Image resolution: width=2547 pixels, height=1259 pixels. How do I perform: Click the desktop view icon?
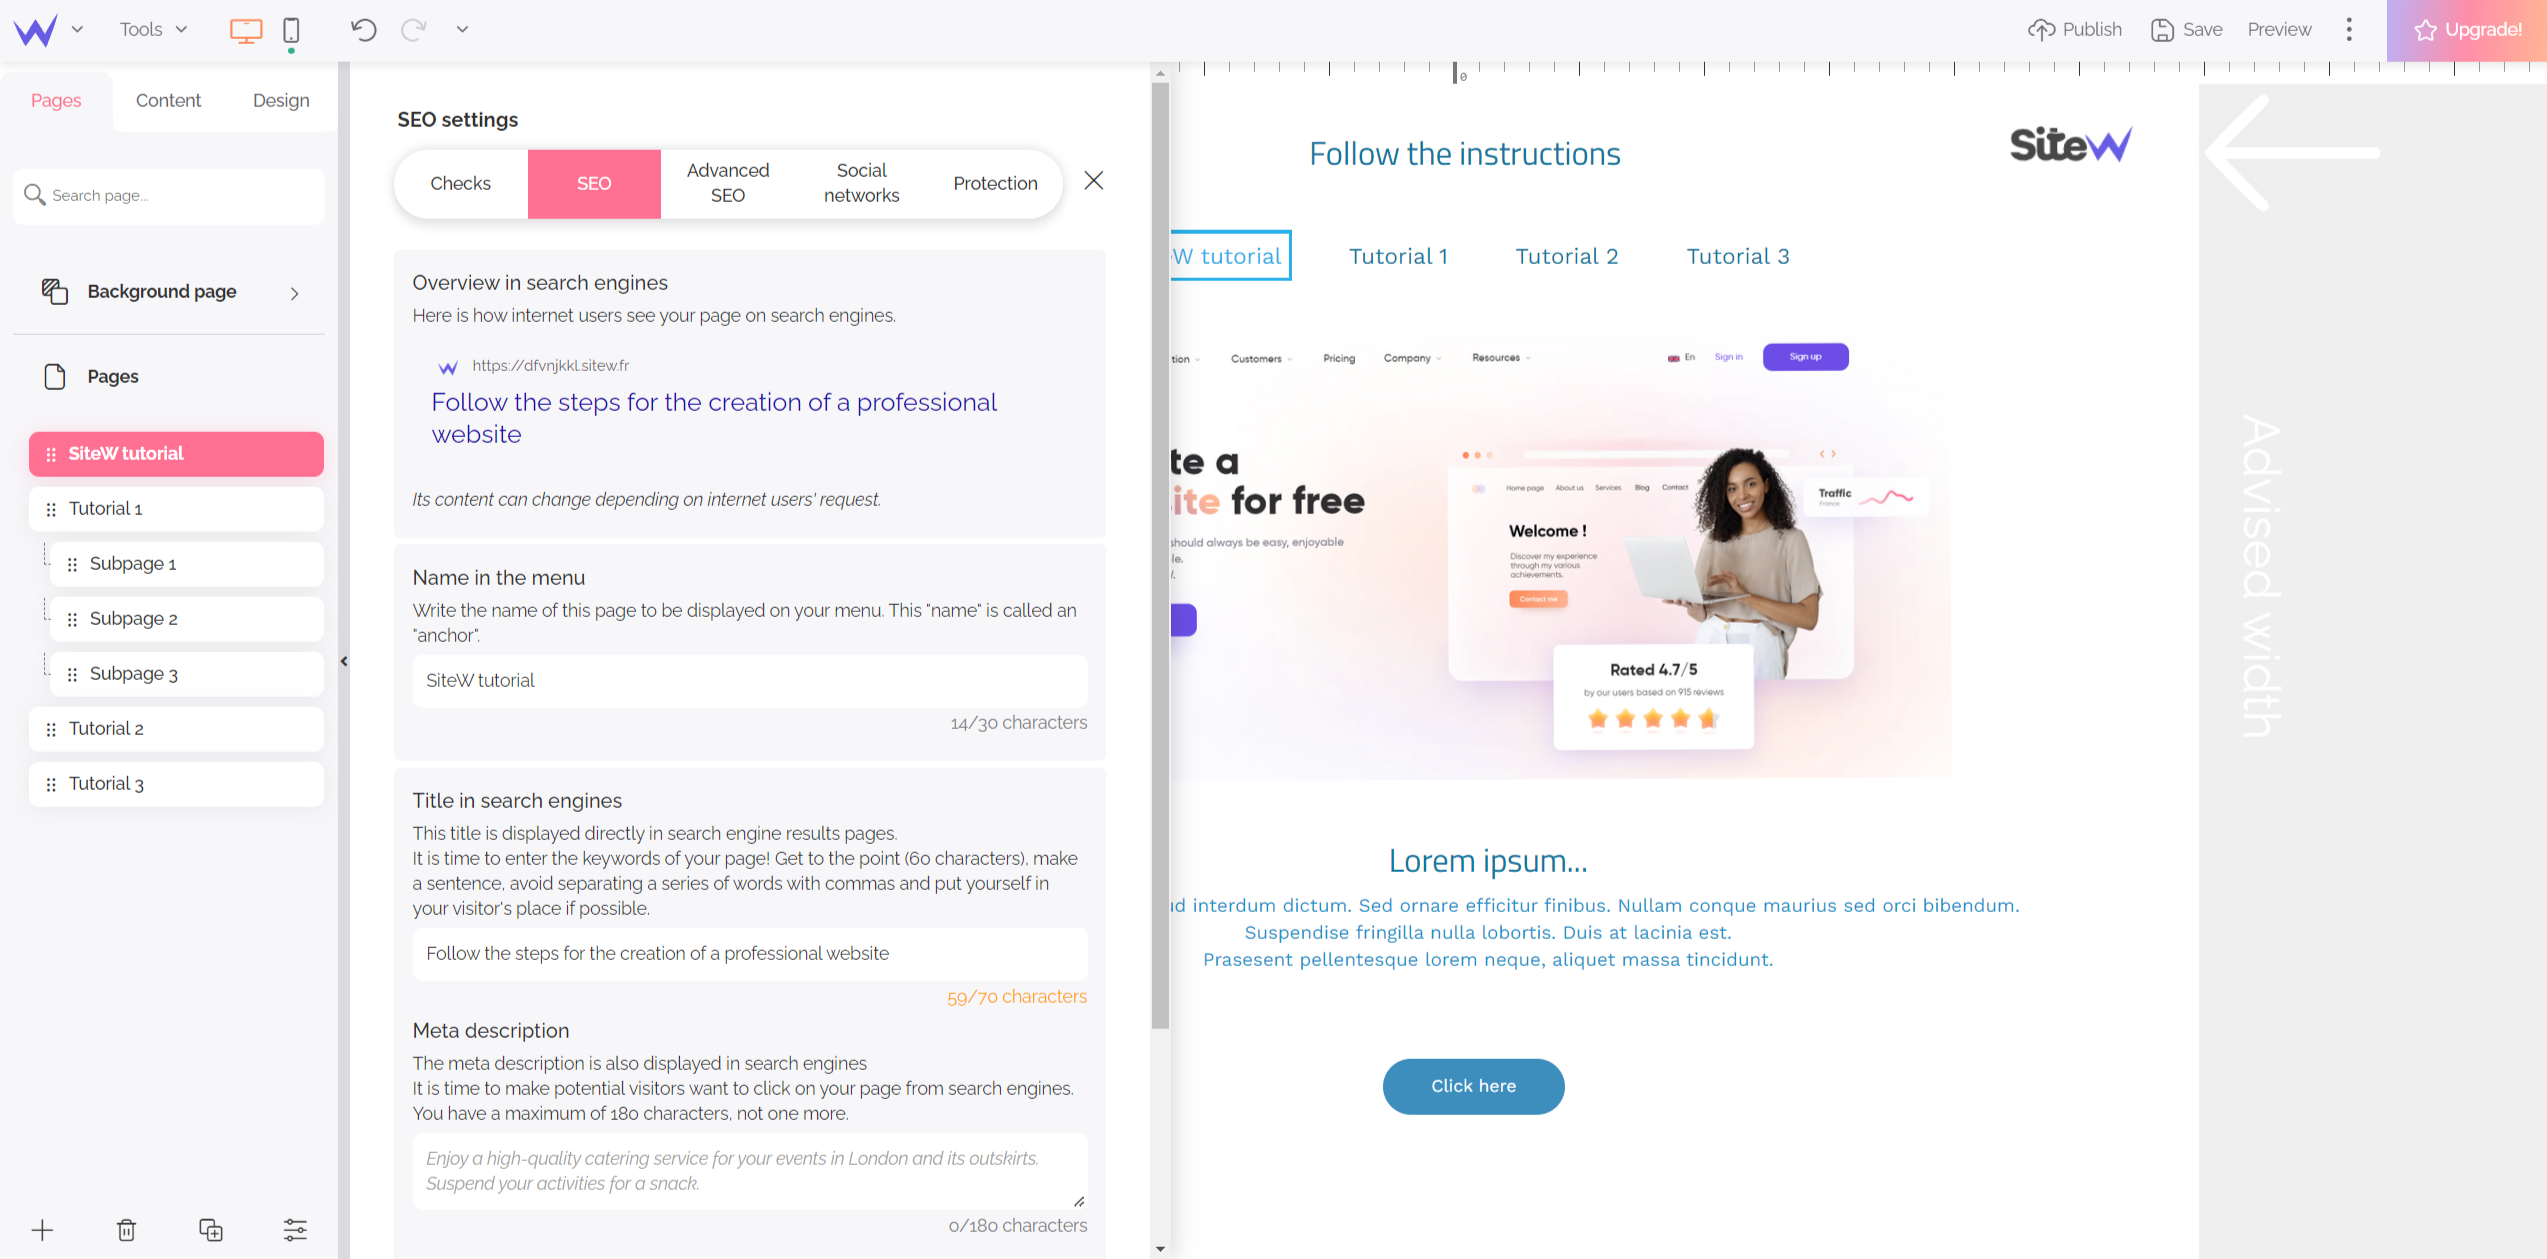pyautogui.click(x=247, y=28)
